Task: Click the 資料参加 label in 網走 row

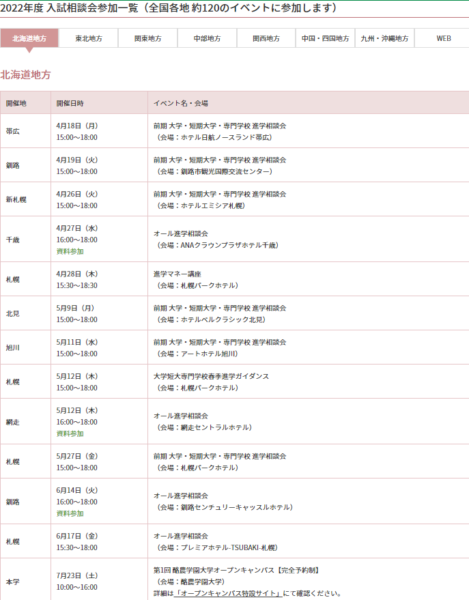Action: (x=70, y=434)
